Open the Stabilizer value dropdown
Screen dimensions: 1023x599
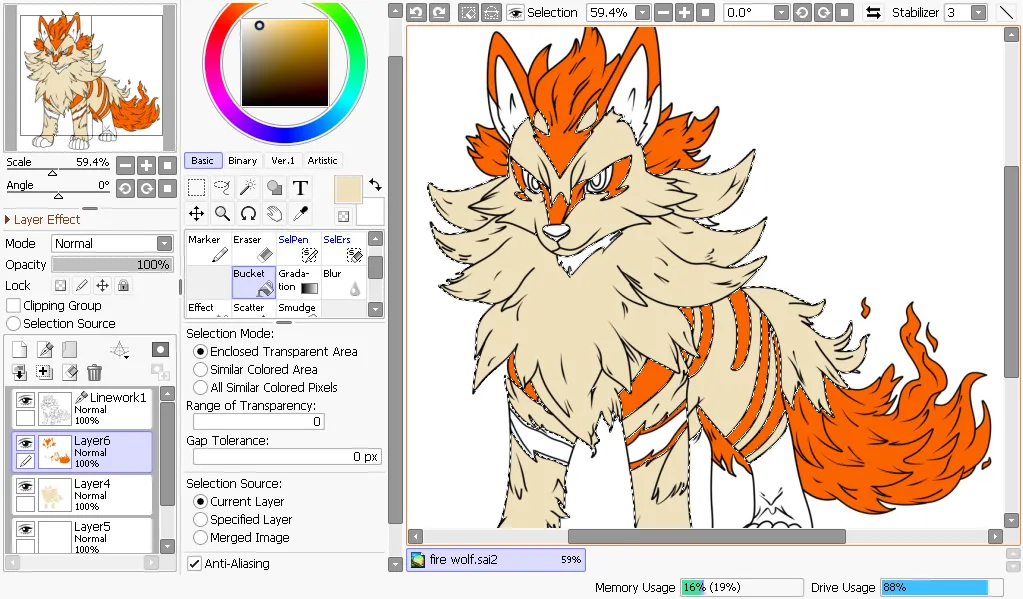click(978, 12)
